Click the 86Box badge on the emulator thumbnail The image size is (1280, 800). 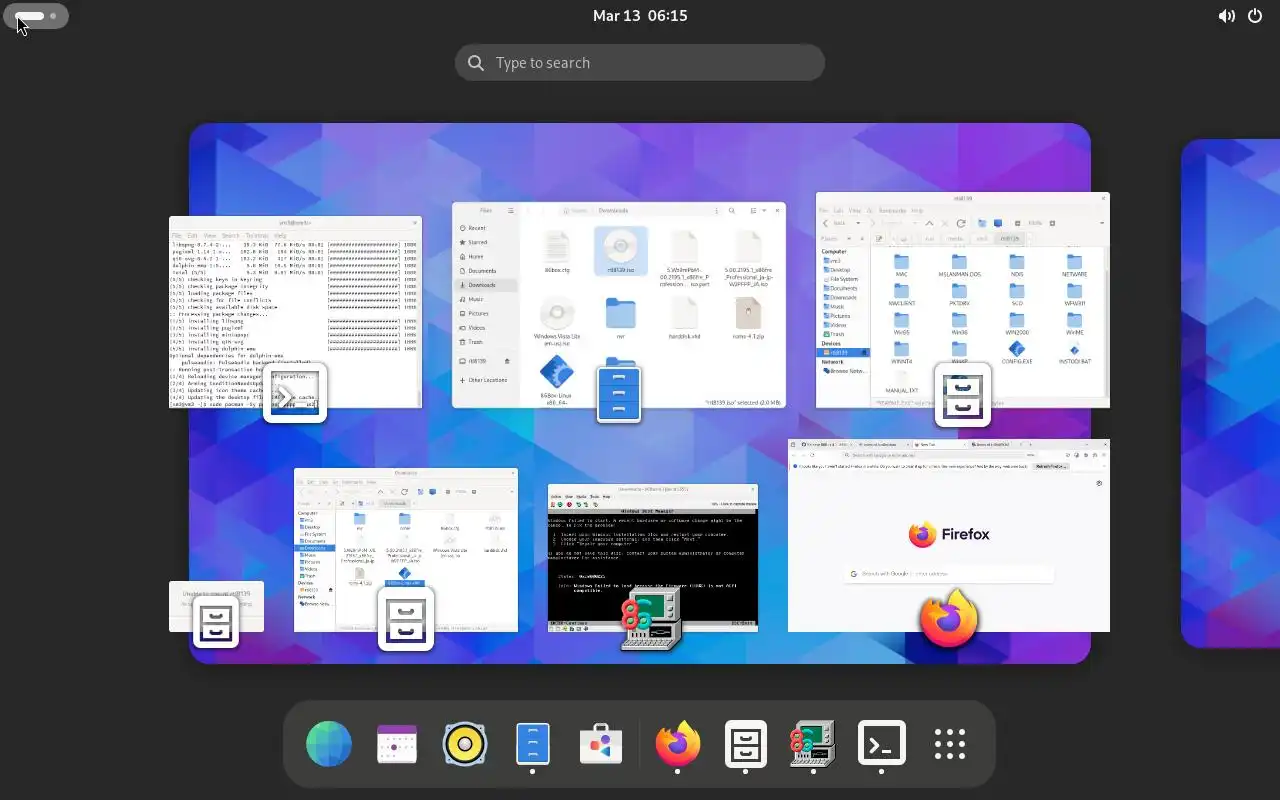pyautogui.click(x=651, y=619)
